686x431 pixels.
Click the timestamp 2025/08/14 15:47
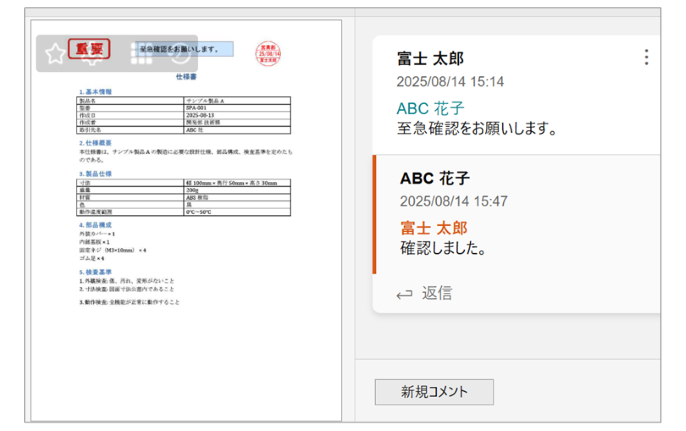click(454, 201)
